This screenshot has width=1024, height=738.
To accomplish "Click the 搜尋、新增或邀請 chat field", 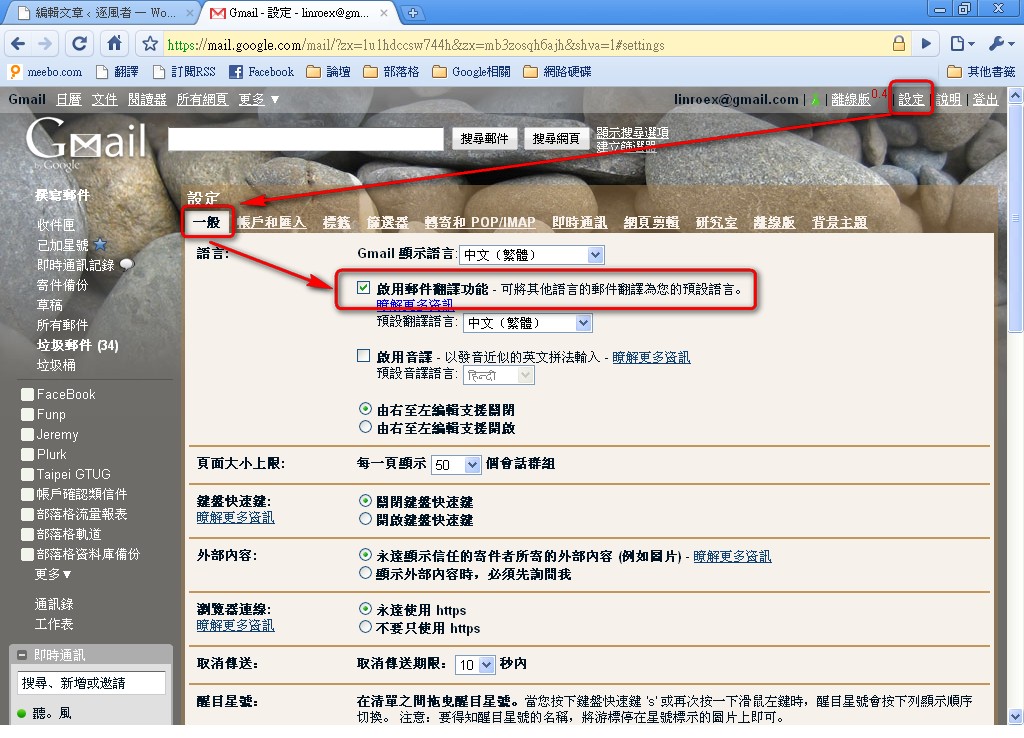I will 91,683.
